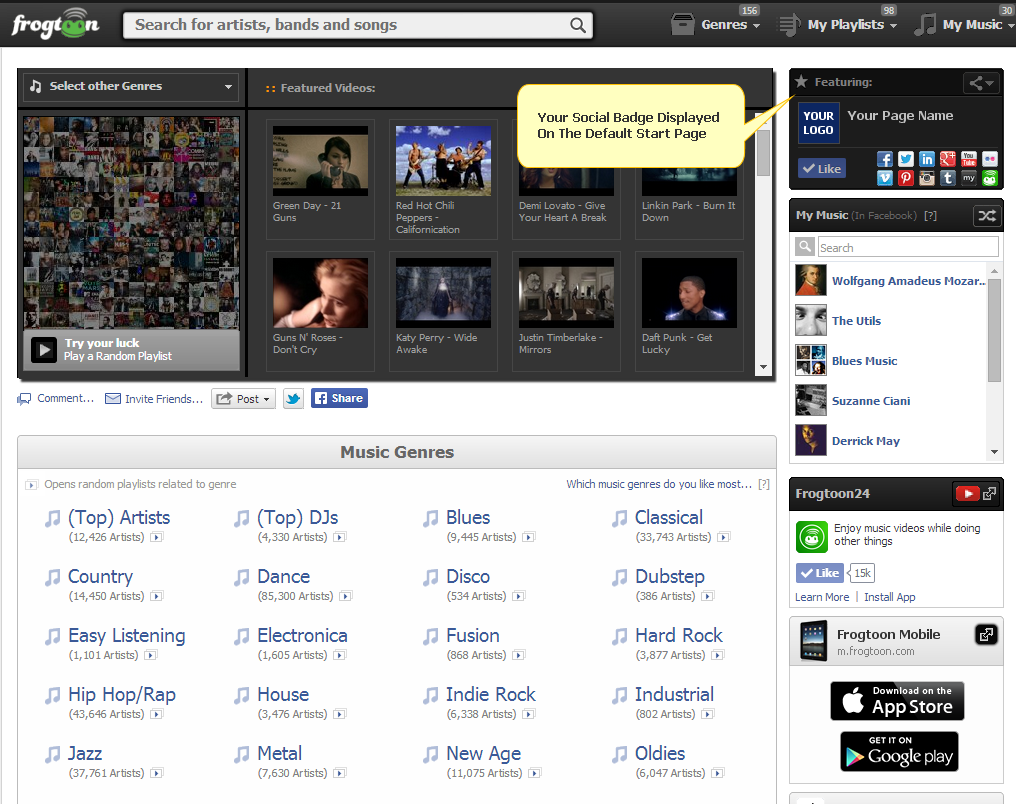
Task: Expand the Select other Genres dropdown
Action: 131,87
